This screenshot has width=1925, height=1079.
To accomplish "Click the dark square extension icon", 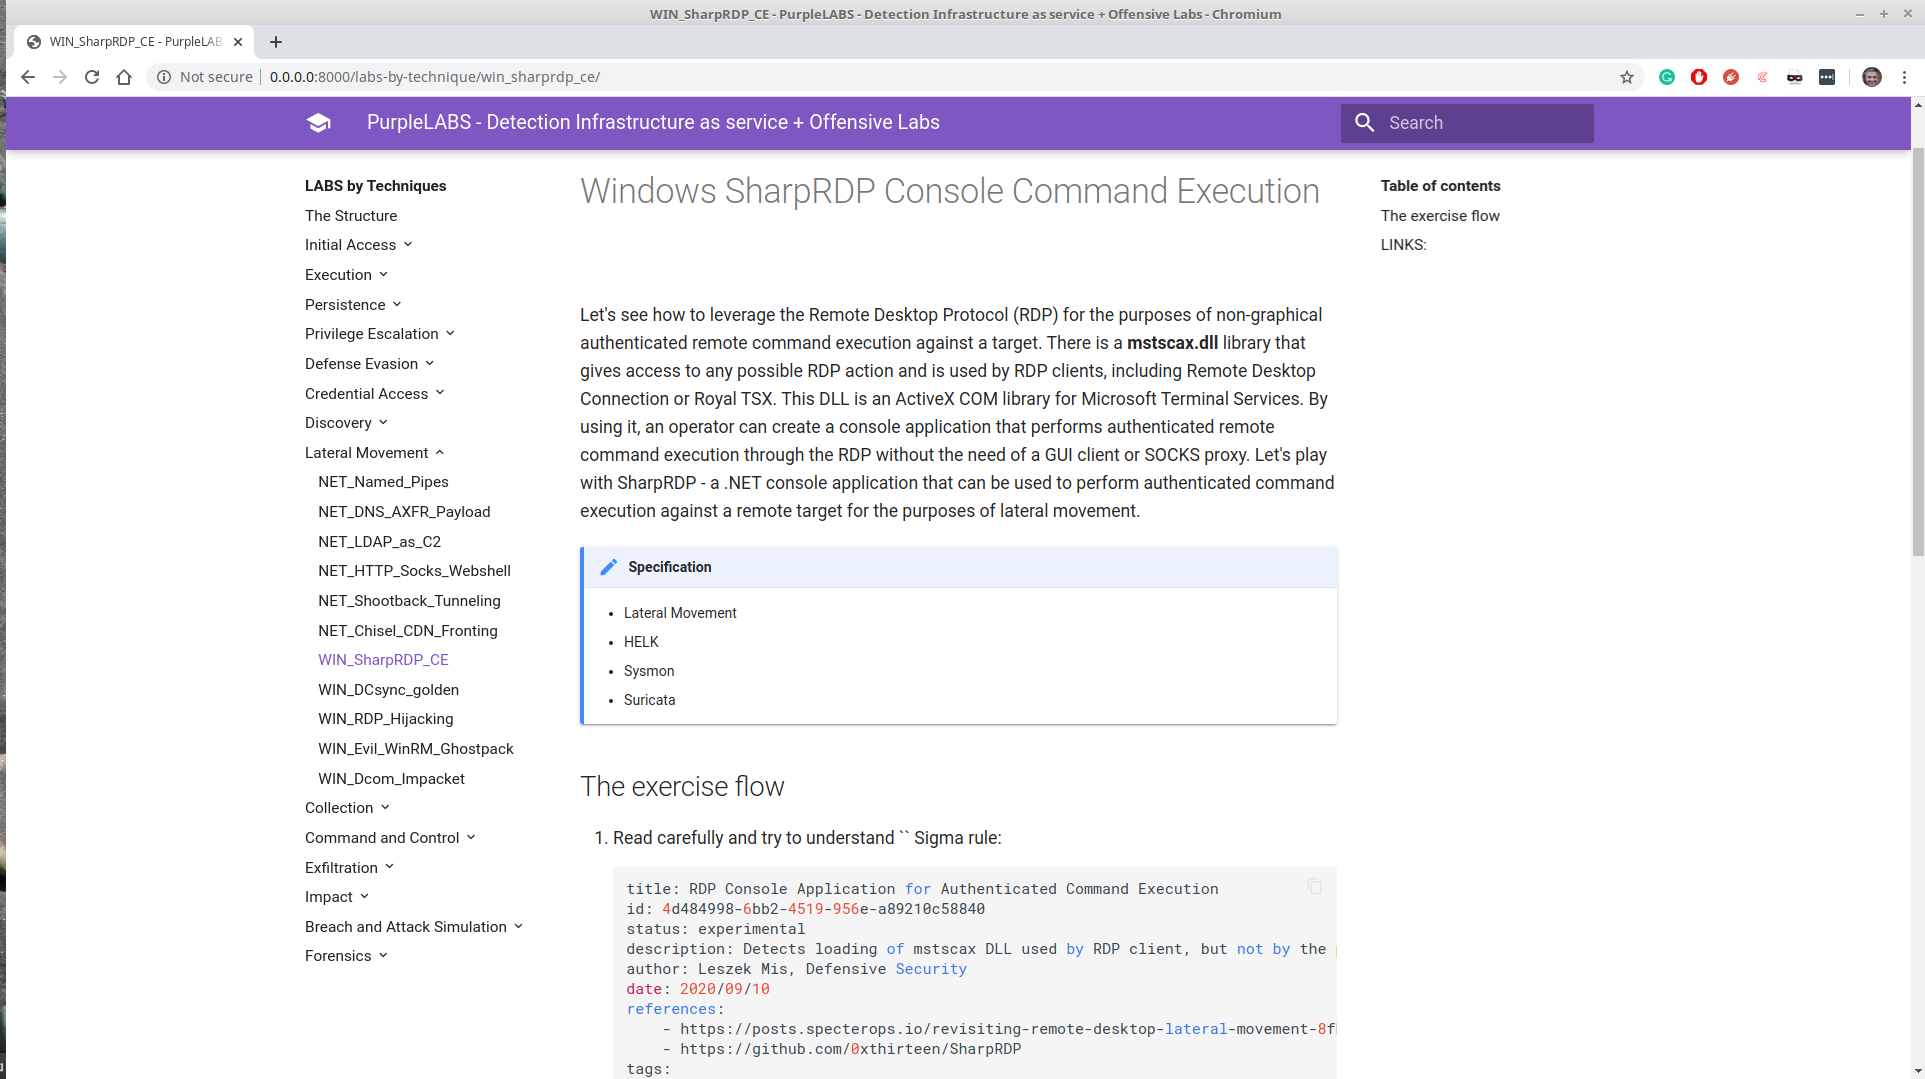I will [1827, 77].
